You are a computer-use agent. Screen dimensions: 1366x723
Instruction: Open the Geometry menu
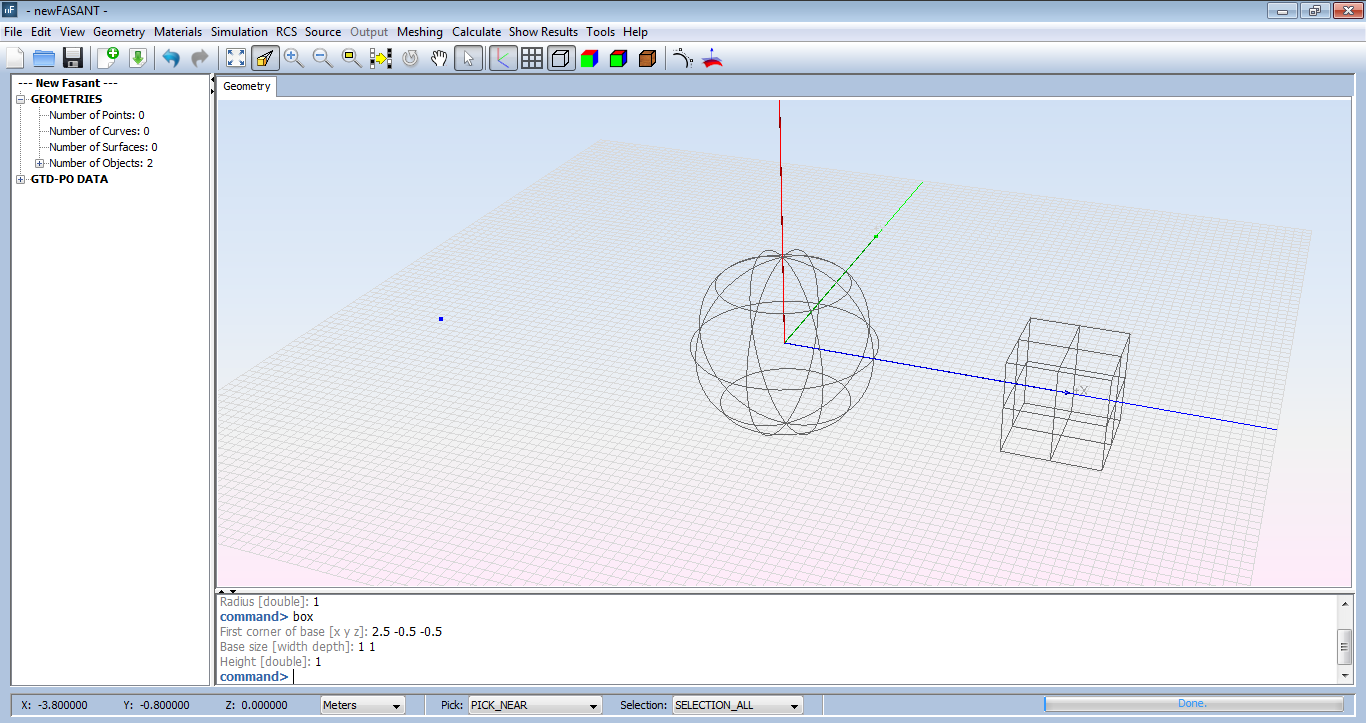coord(118,31)
